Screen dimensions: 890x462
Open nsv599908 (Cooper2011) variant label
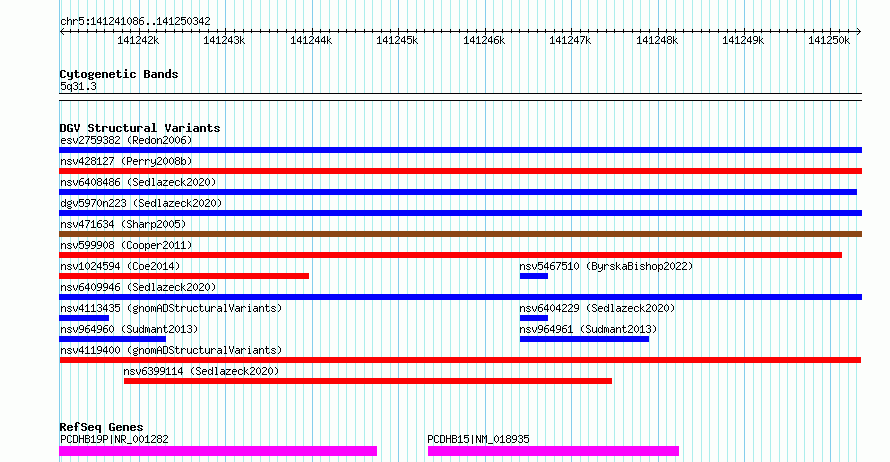point(126,245)
